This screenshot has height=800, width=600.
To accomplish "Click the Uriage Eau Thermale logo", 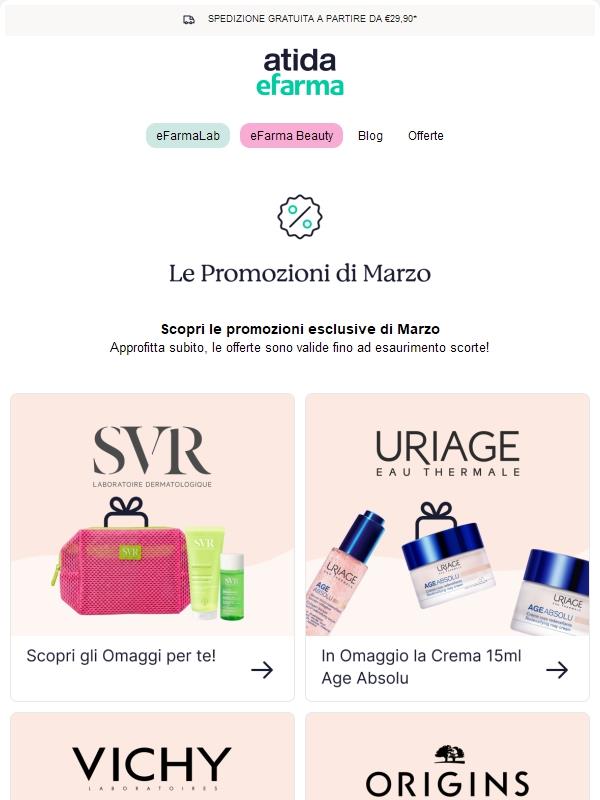I will click(x=447, y=453).
